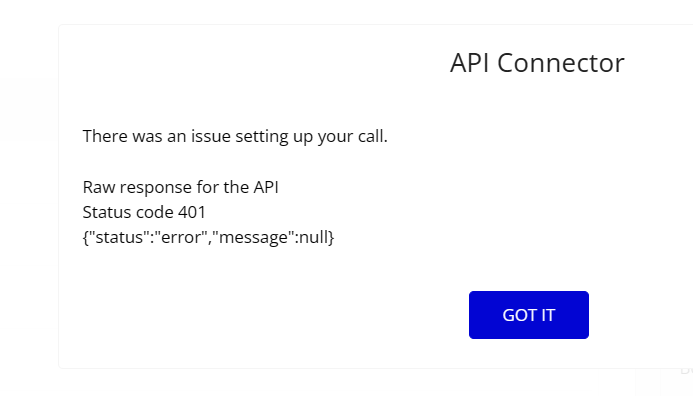Viewport: 693px width, 396px height.
Task: Click the number 401 in status line
Action: (x=192, y=212)
